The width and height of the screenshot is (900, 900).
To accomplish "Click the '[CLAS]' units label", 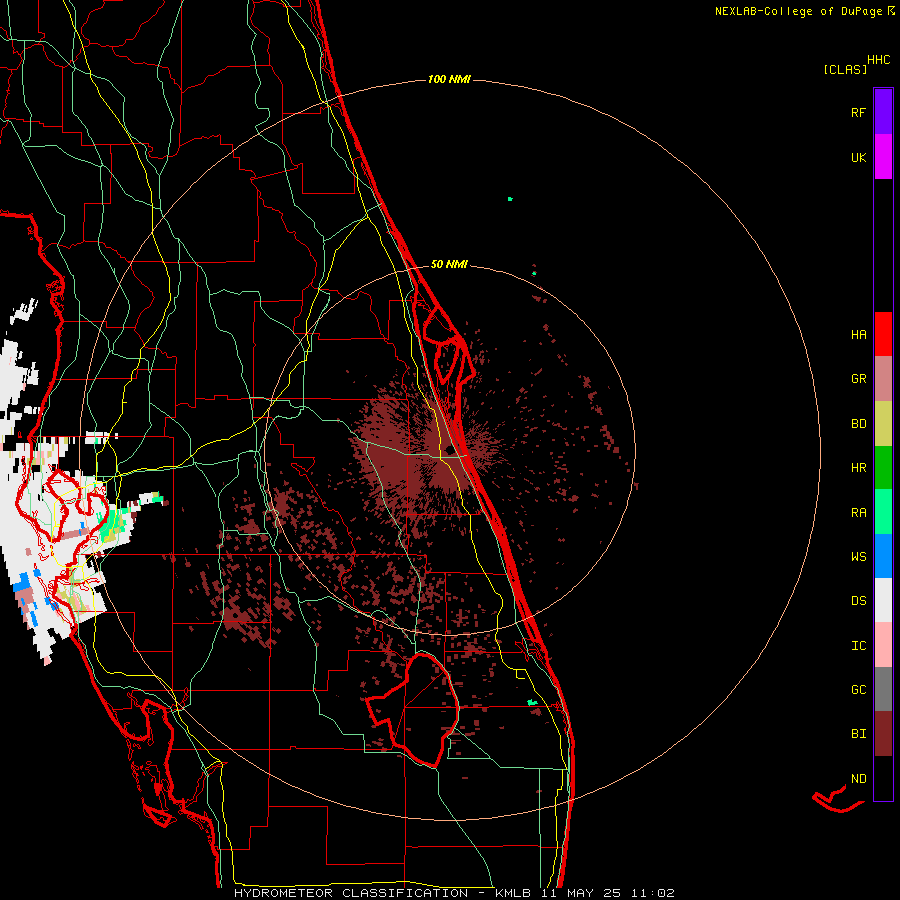I will [845, 70].
